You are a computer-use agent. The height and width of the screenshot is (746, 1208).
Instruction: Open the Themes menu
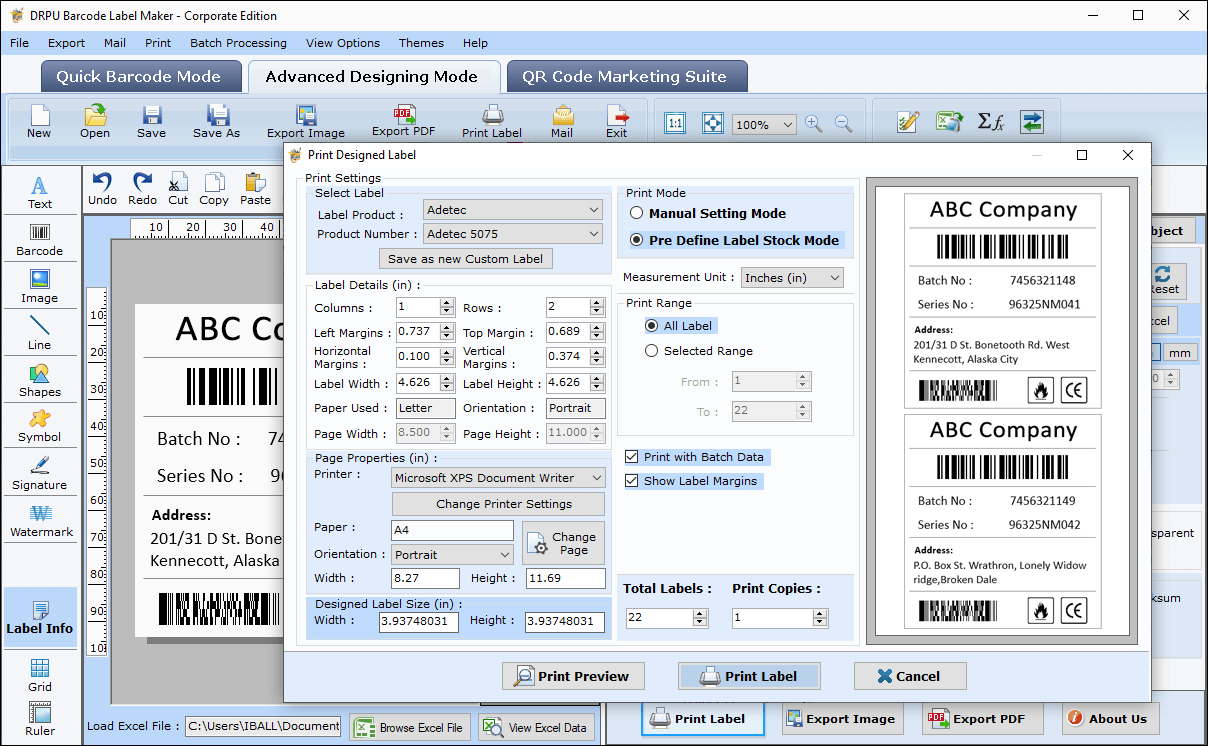[x=421, y=43]
